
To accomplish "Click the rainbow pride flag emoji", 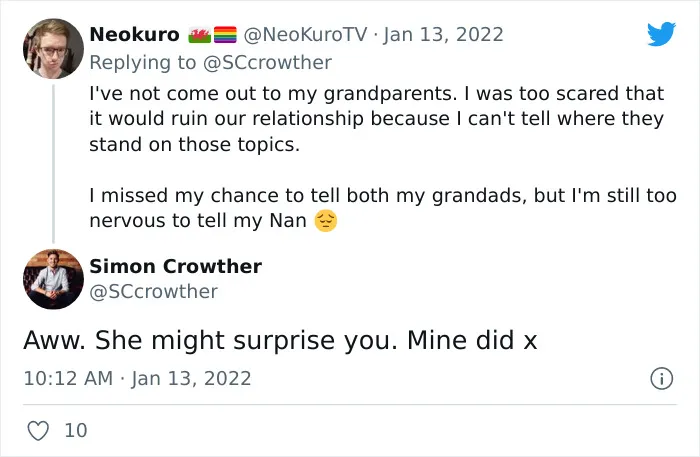I will tap(225, 35).
